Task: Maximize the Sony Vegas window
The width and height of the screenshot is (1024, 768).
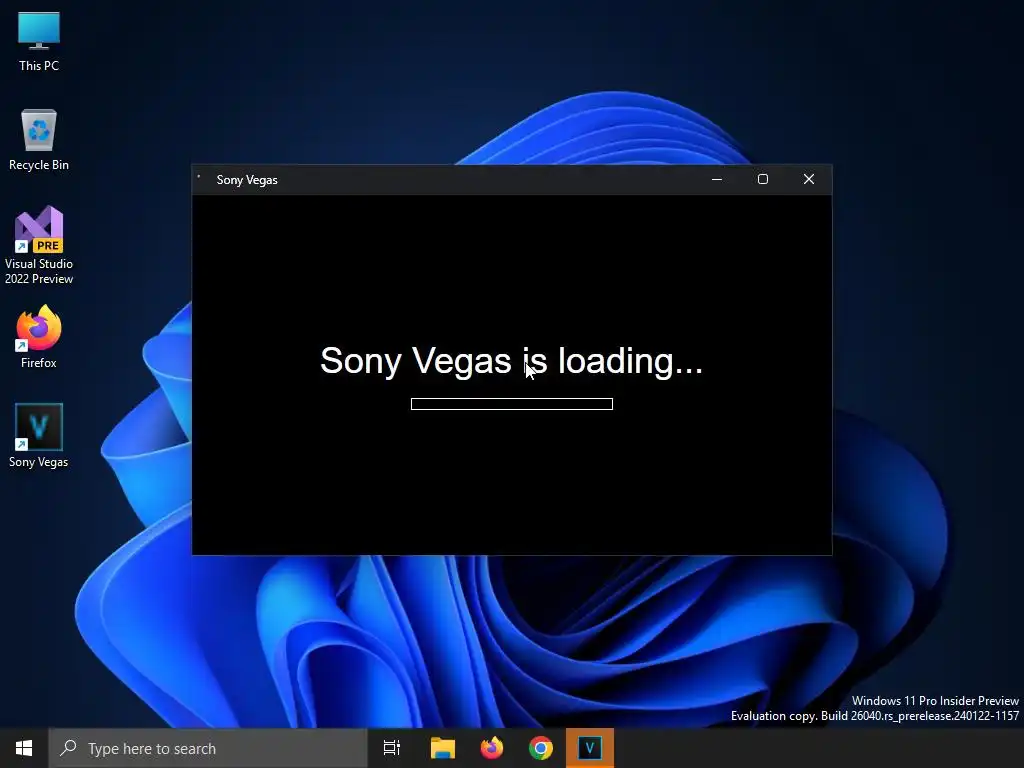Action: click(x=763, y=180)
